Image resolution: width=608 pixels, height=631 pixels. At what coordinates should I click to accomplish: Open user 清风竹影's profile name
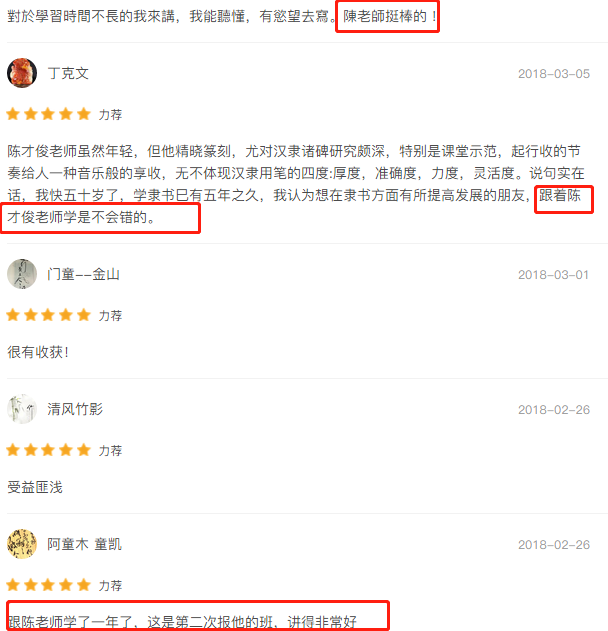pos(75,409)
